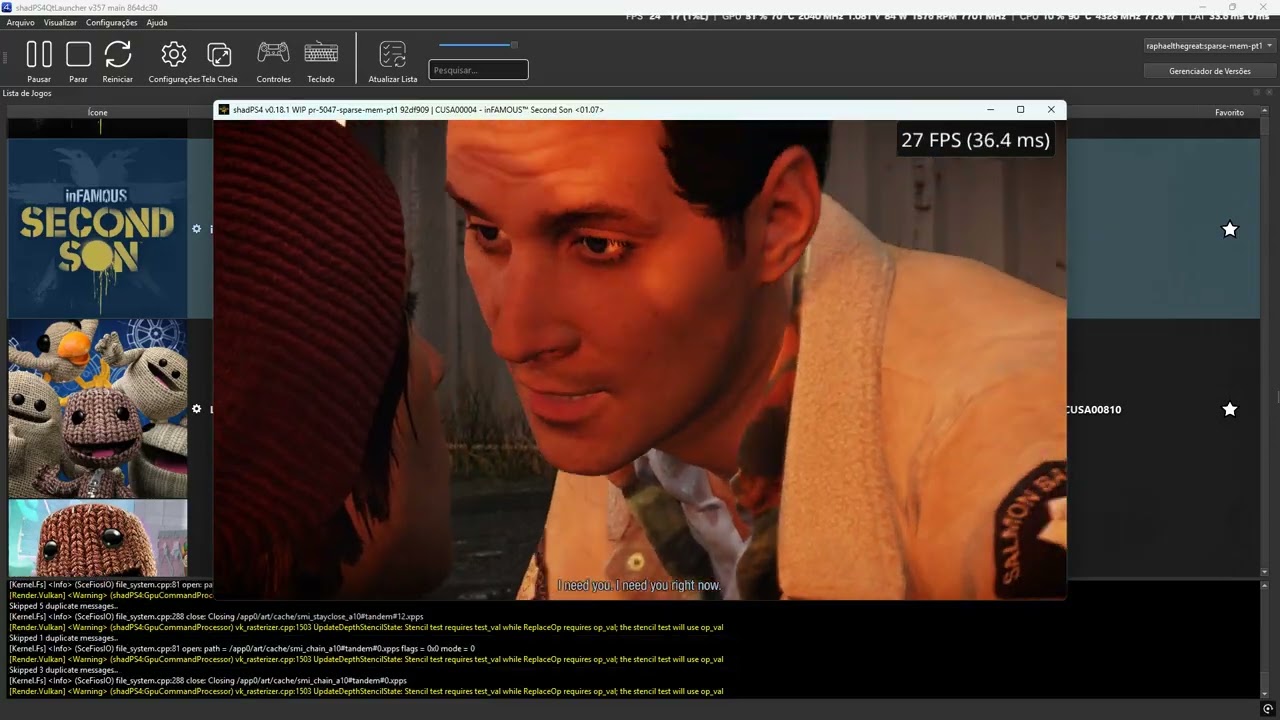Open the version dropdown raphaelthegreat:sparse-mem-pt1
1280x720 pixels.
coord(1210,46)
